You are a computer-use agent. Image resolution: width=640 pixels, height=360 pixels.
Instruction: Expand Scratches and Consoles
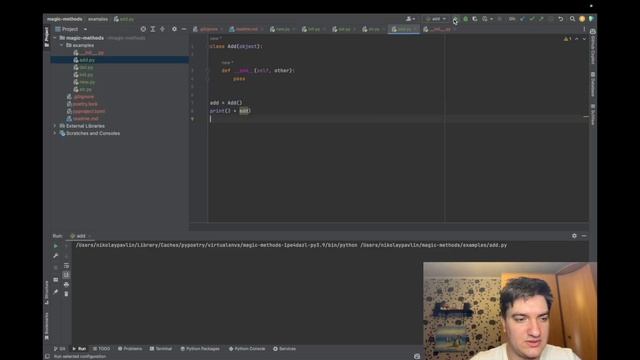tap(55, 133)
